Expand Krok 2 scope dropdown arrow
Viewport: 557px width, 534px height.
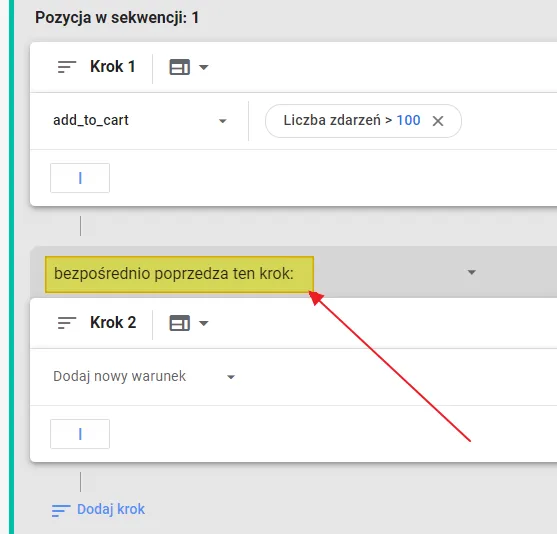204,323
